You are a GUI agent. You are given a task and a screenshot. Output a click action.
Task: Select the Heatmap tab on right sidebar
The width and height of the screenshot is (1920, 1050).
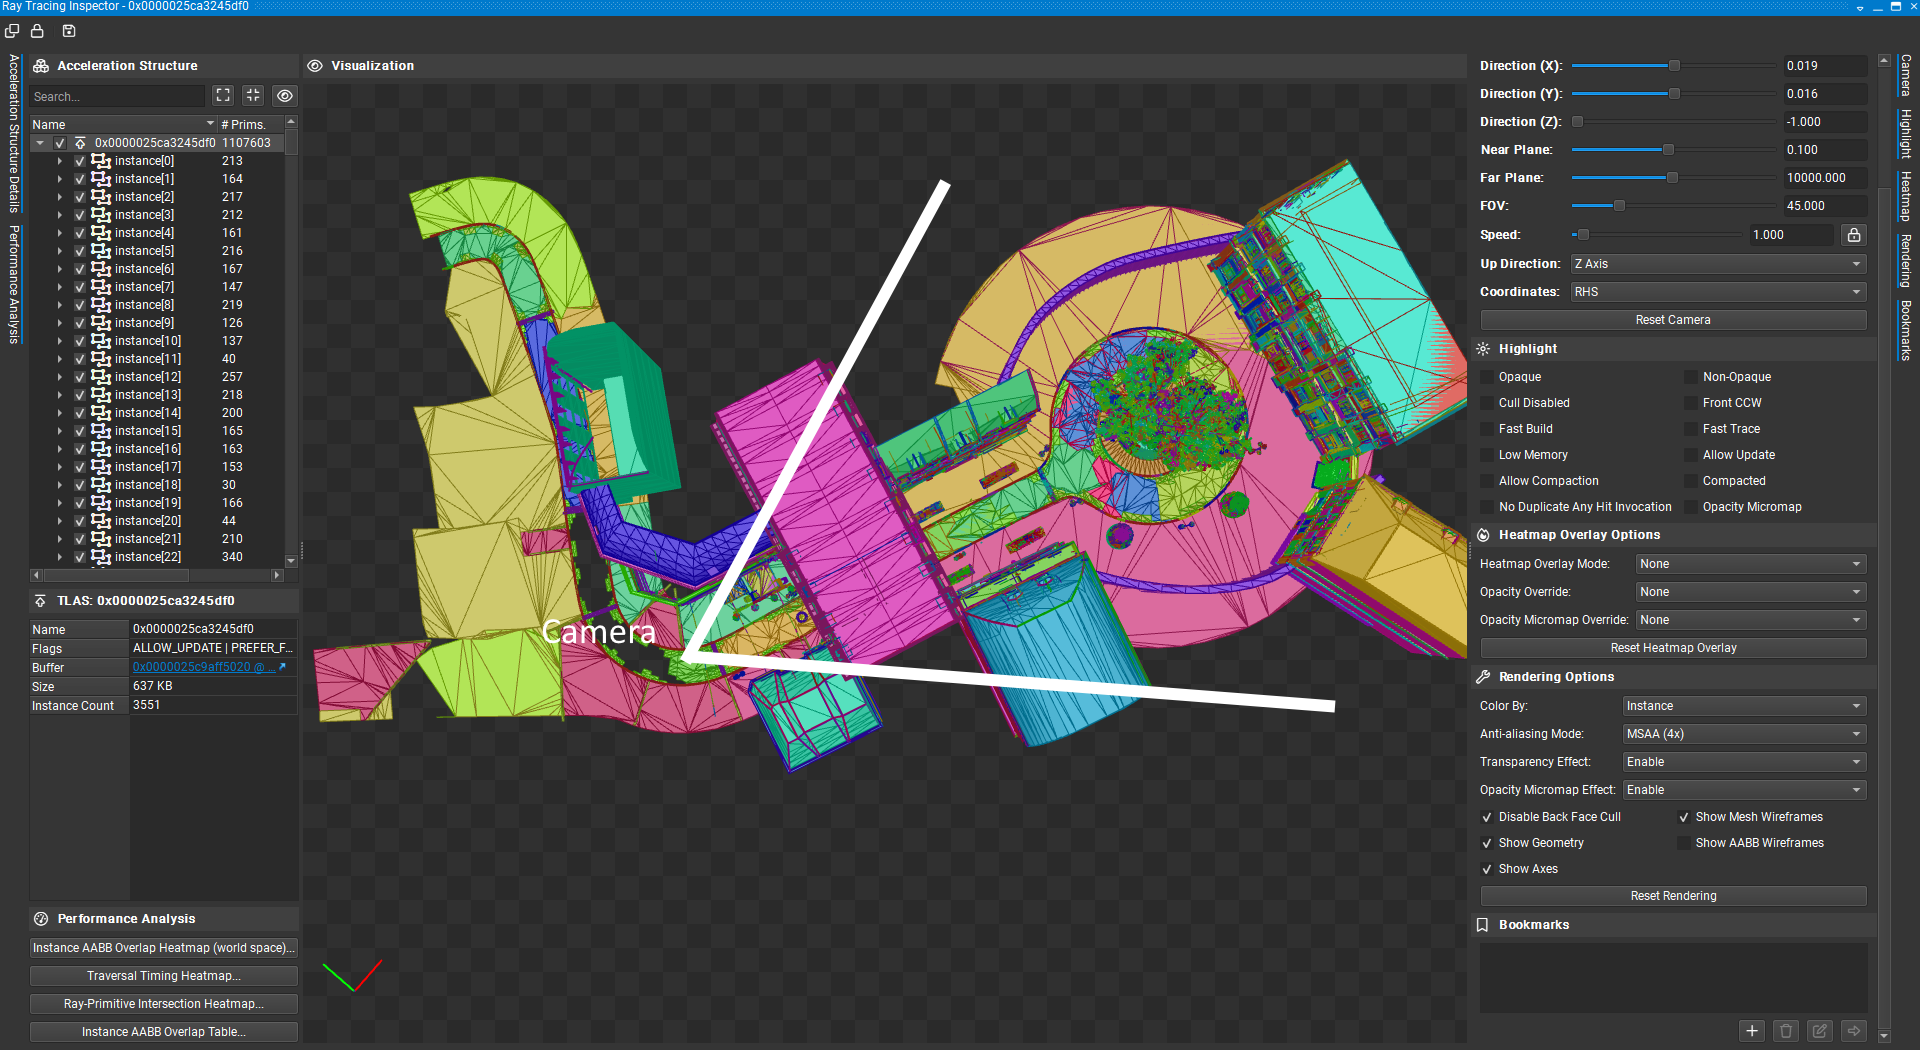[1906, 196]
